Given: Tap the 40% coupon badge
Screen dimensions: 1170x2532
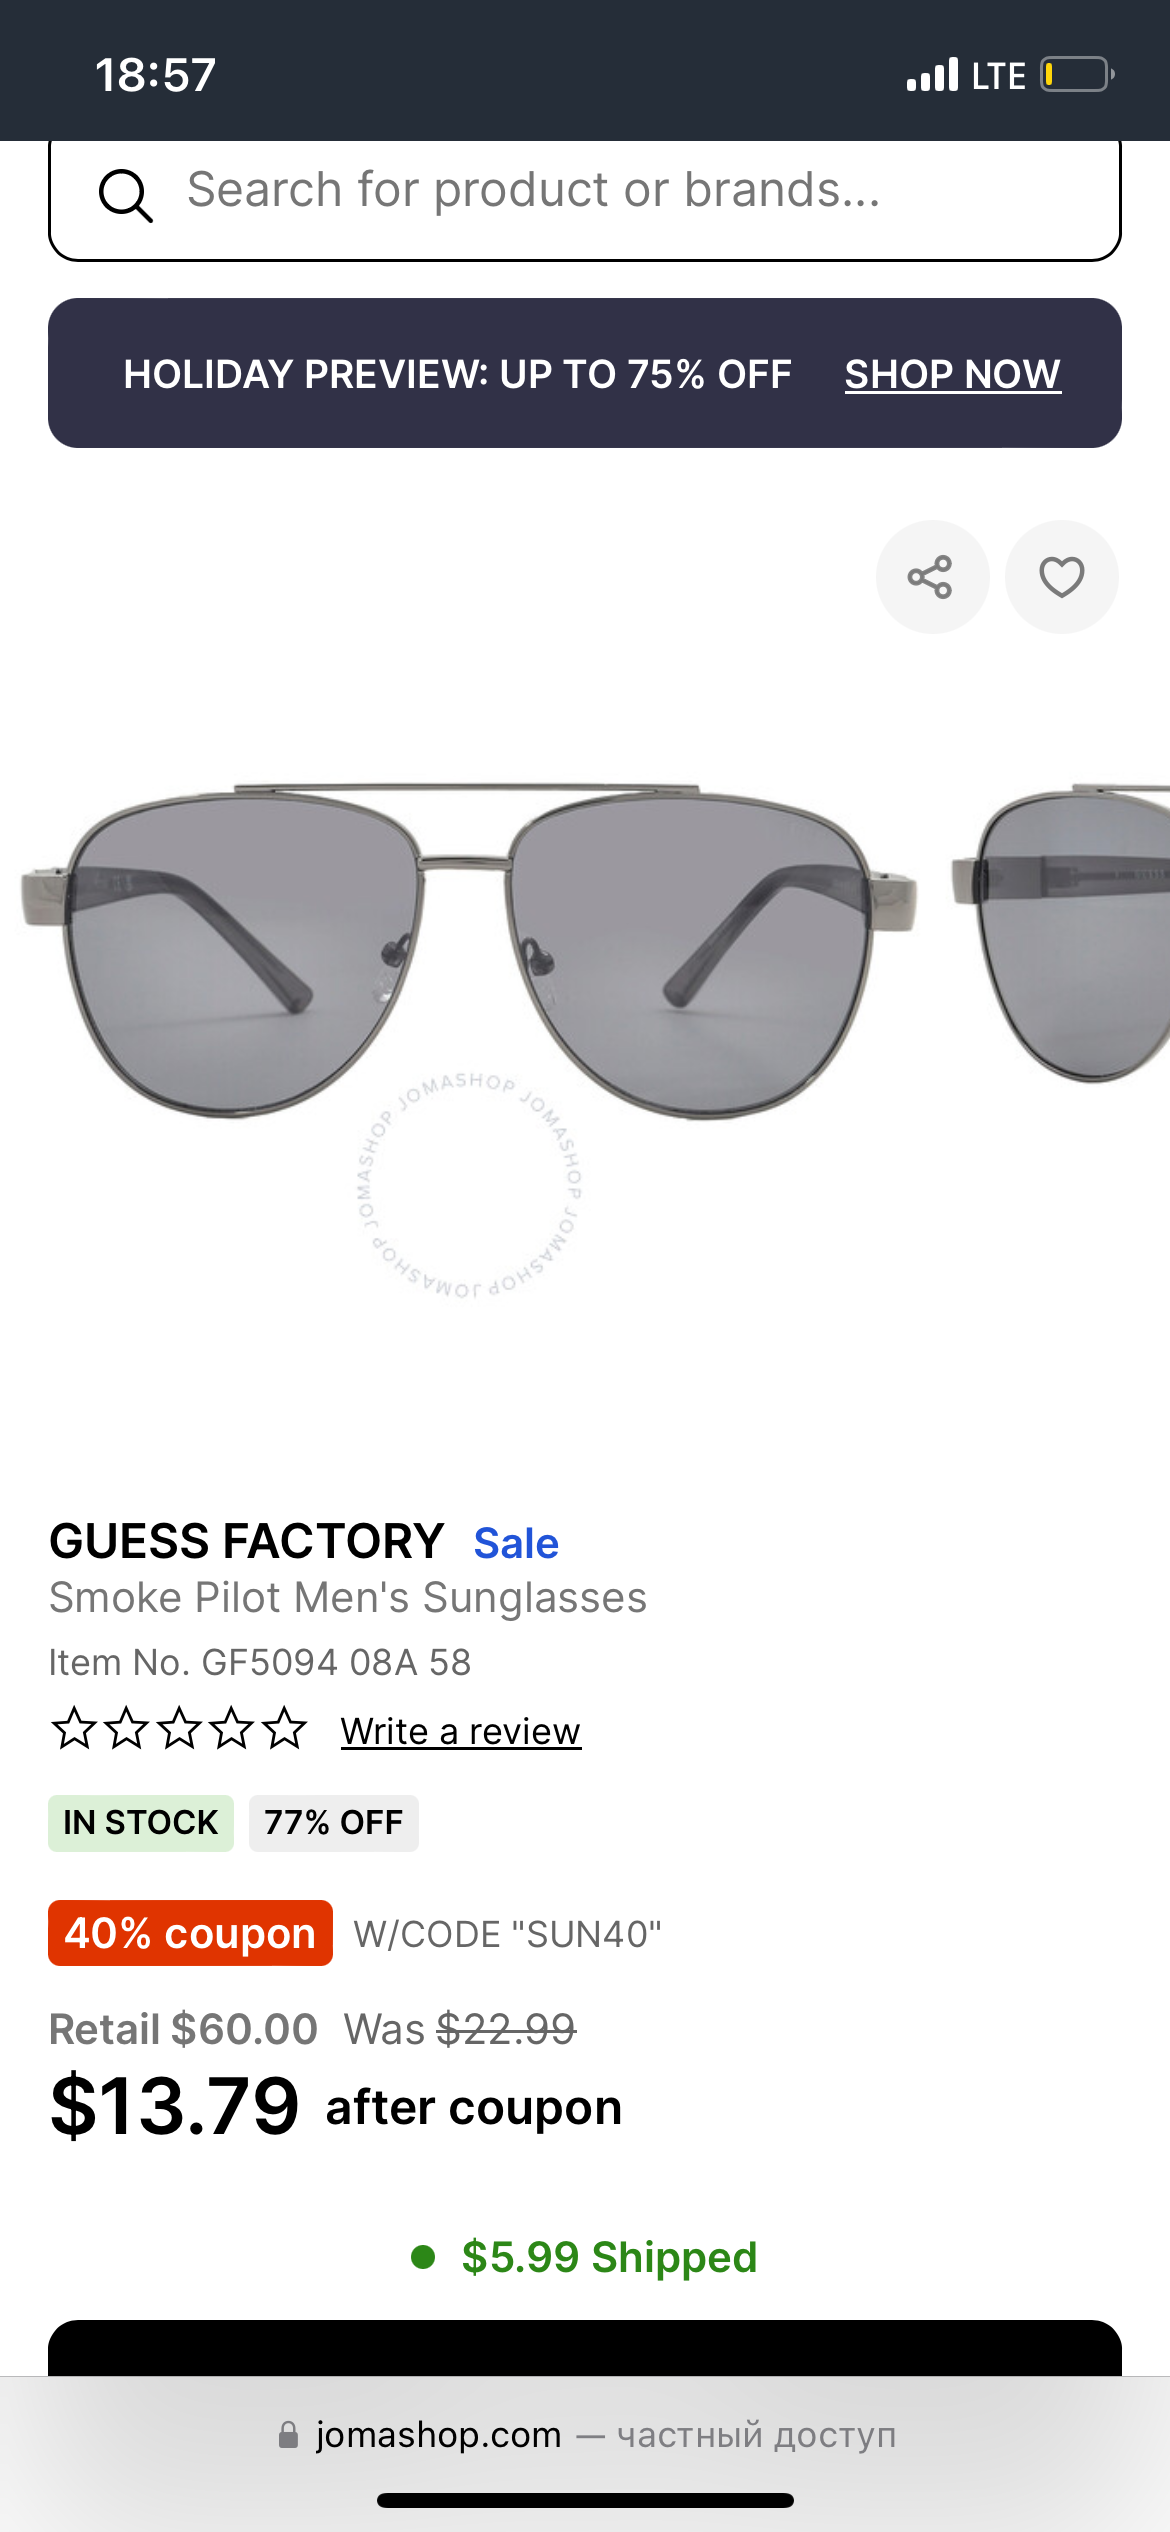Looking at the screenshot, I should click(x=190, y=1933).
